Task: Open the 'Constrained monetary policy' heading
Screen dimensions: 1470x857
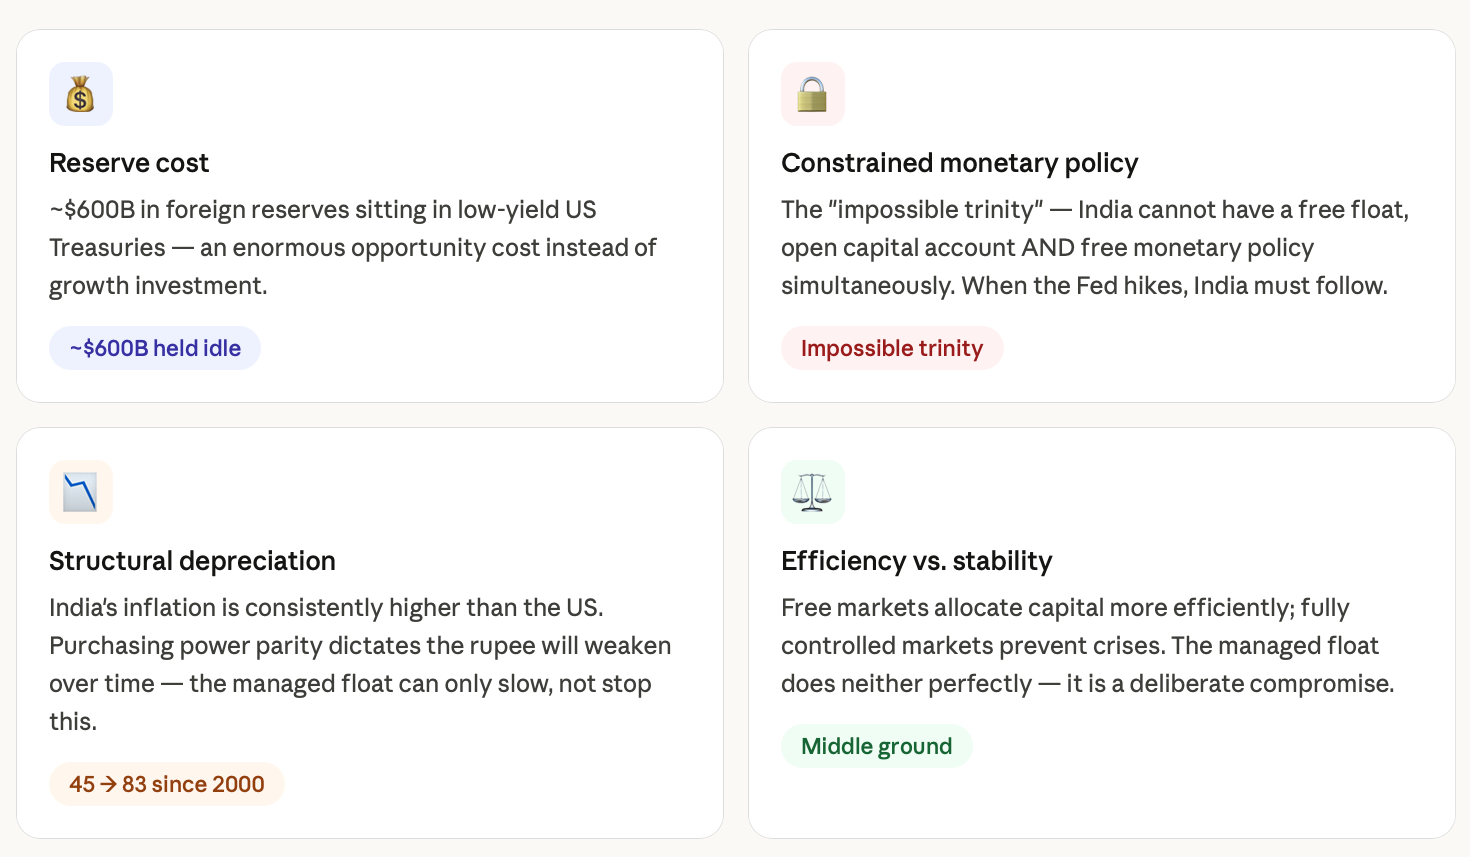Action: click(x=960, y=163)
